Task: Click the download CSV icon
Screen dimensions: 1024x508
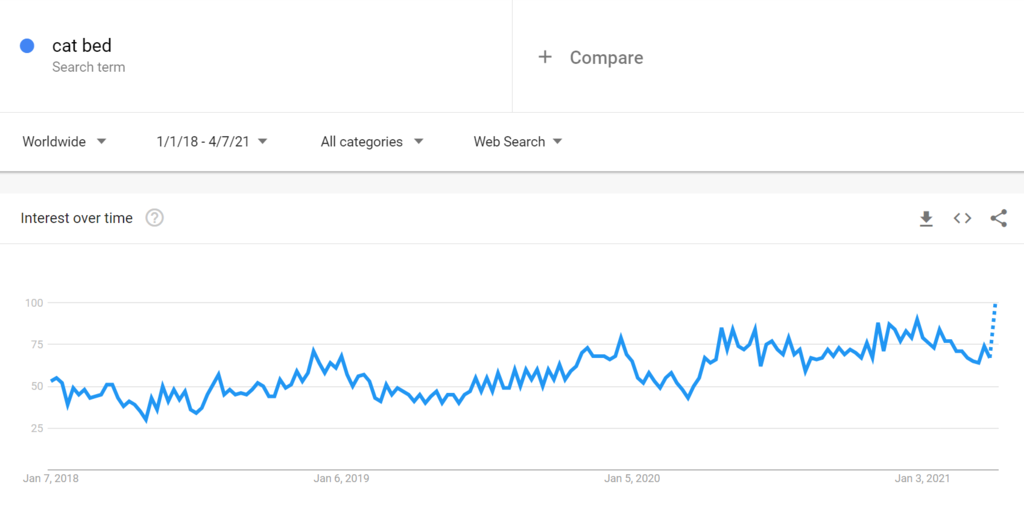Action: click(926, 218)
